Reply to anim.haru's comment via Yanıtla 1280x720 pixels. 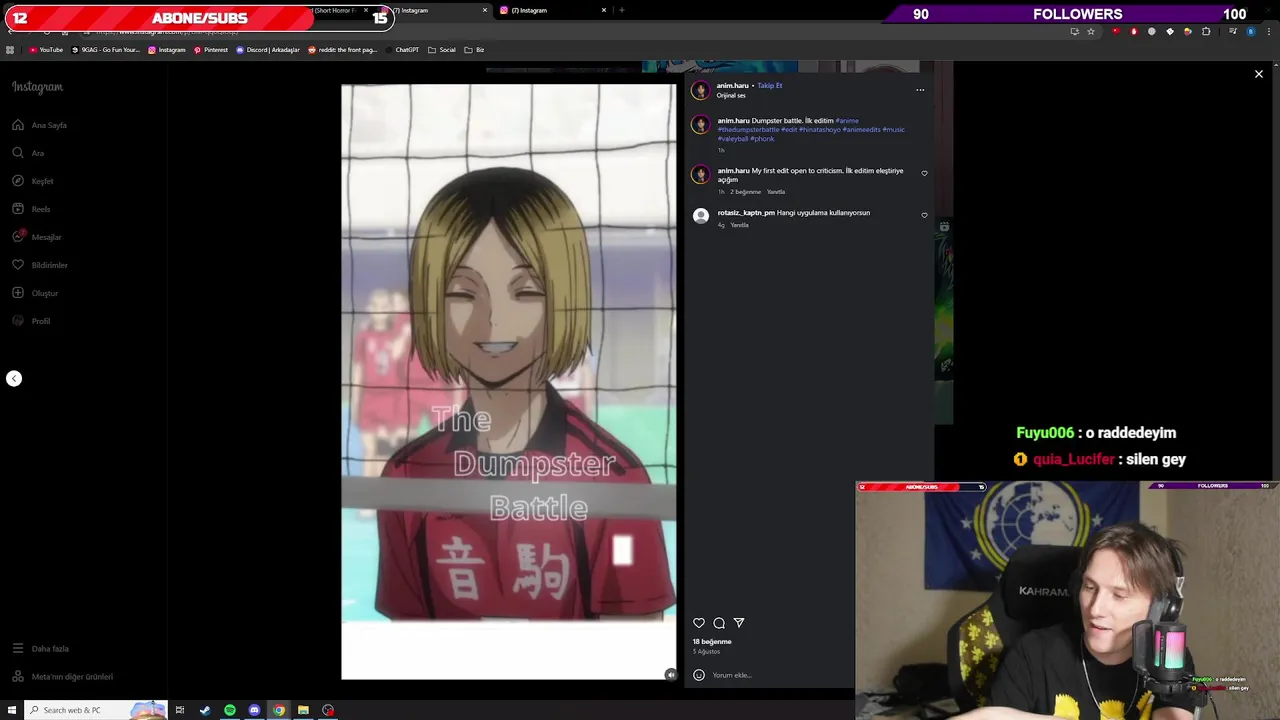click(775, 192)
